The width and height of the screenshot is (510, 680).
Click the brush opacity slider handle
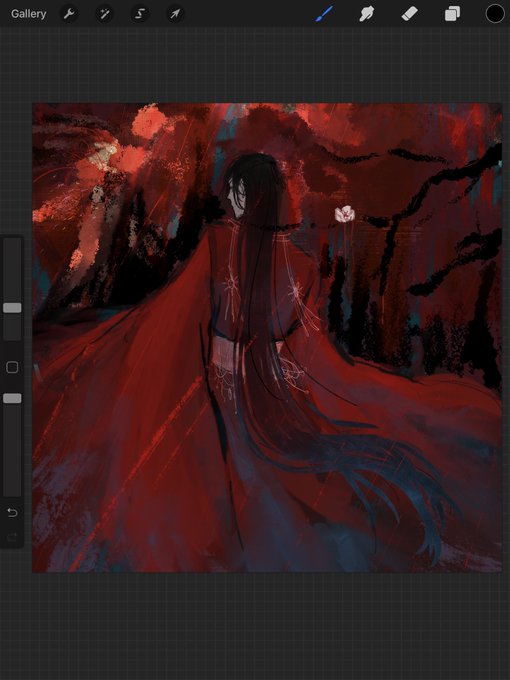pos(12,398)
